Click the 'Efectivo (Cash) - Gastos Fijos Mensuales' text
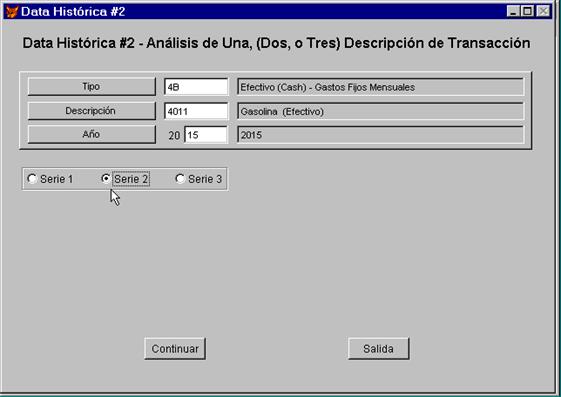Screen dimensions: 561x397 click(327, 87)
